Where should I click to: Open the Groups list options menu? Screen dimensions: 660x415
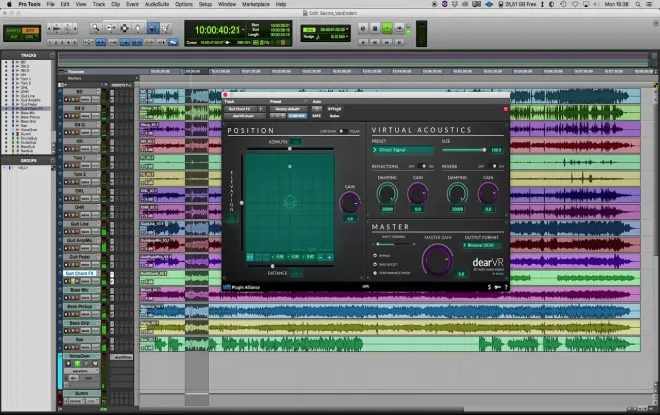52,160
